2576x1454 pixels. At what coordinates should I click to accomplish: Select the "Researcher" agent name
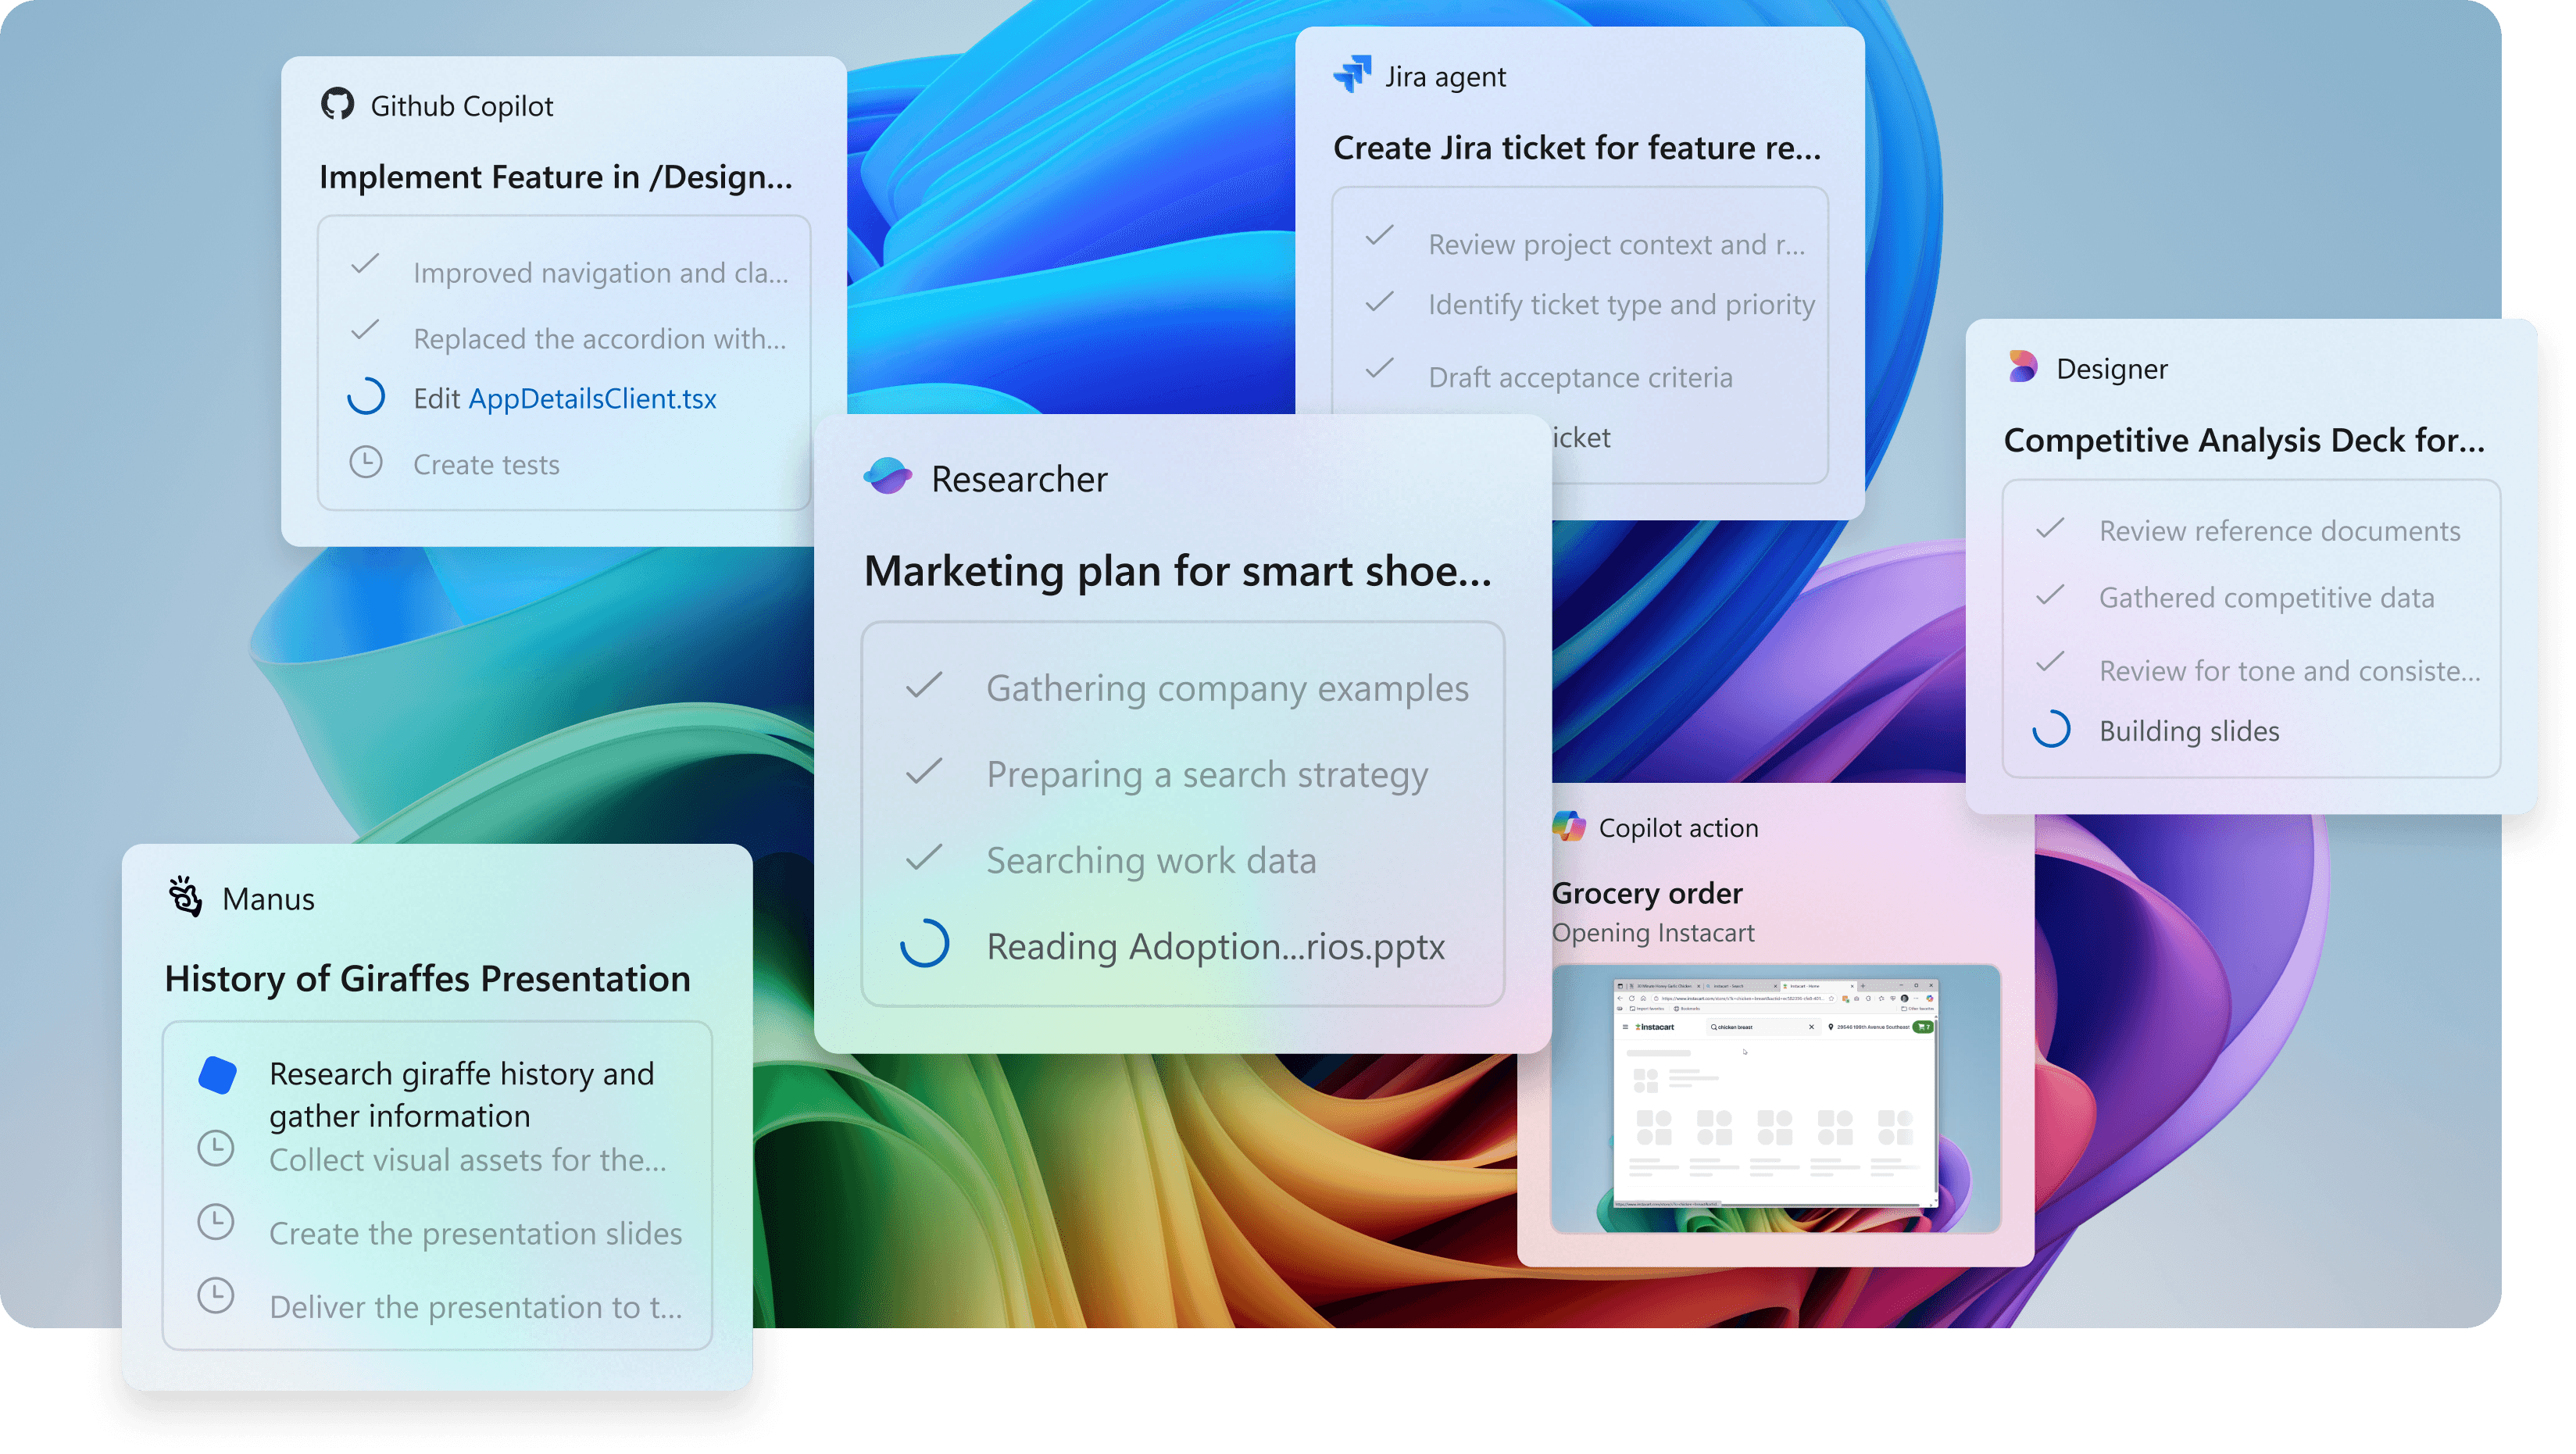pyautogui.click(x=1020, y=479)
